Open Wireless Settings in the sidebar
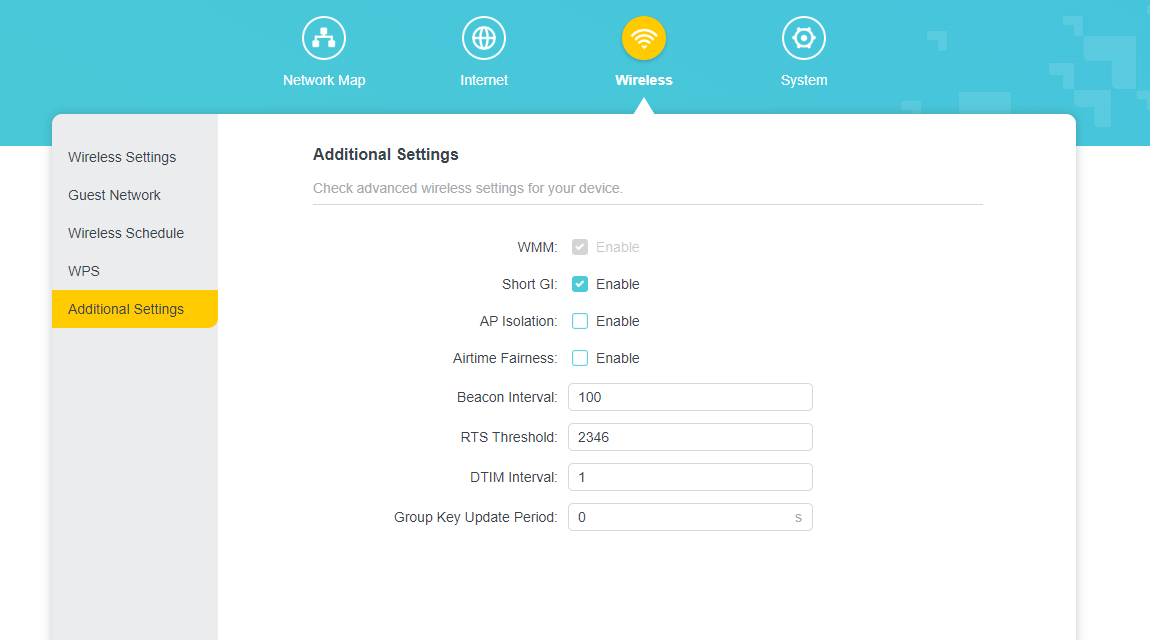Screen dimensions: 1150x640 tap(122, 157)
